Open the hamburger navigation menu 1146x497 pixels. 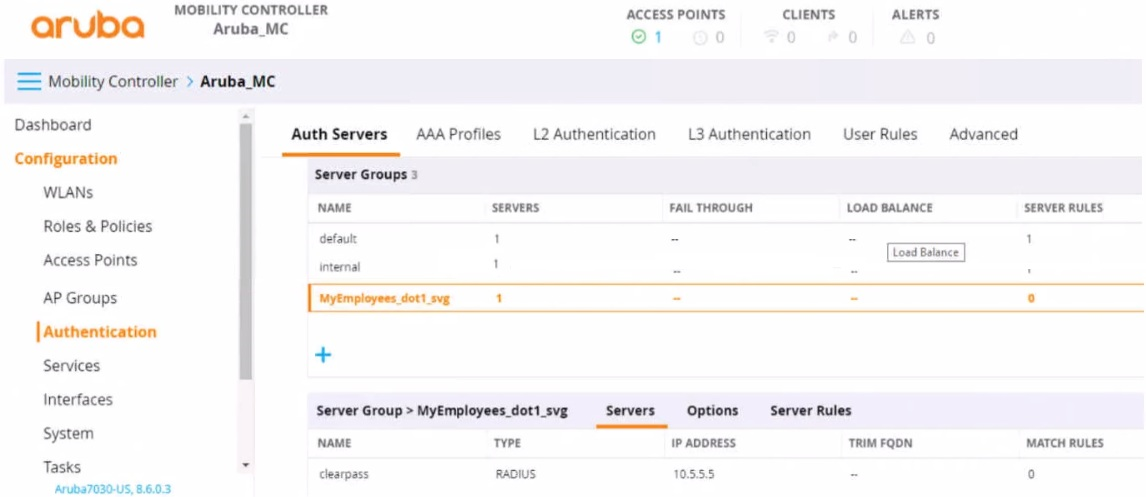pos(29,82)
